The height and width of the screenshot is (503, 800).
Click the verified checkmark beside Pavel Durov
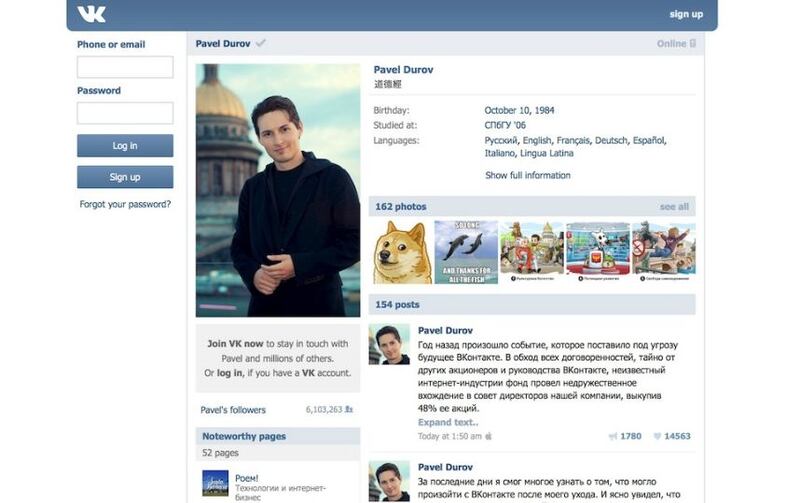coord(261,43)
